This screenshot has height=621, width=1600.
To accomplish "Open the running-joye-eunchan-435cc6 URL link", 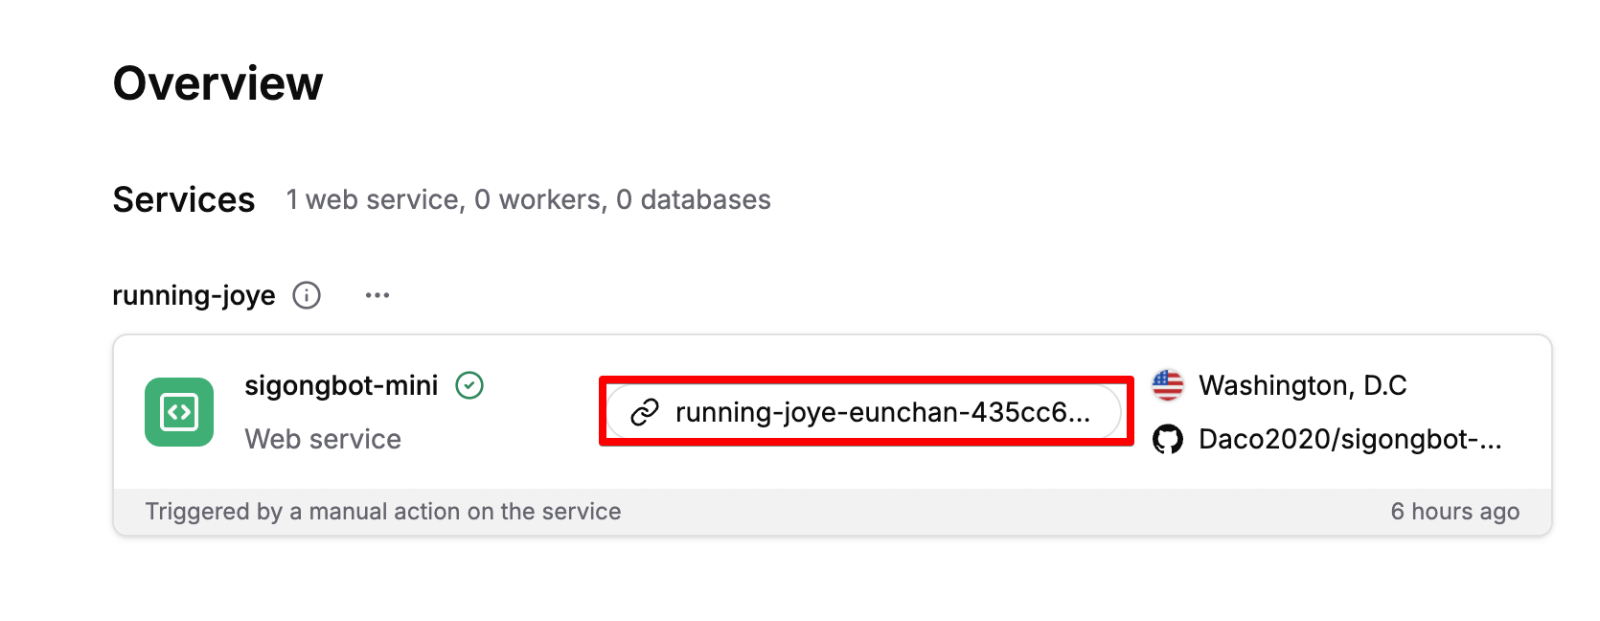I will [864, 412].
